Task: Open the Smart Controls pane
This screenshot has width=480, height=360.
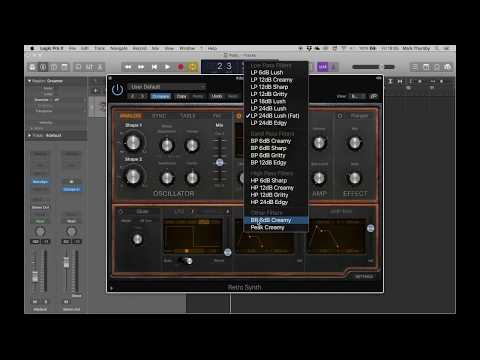Action: [78, 67]
